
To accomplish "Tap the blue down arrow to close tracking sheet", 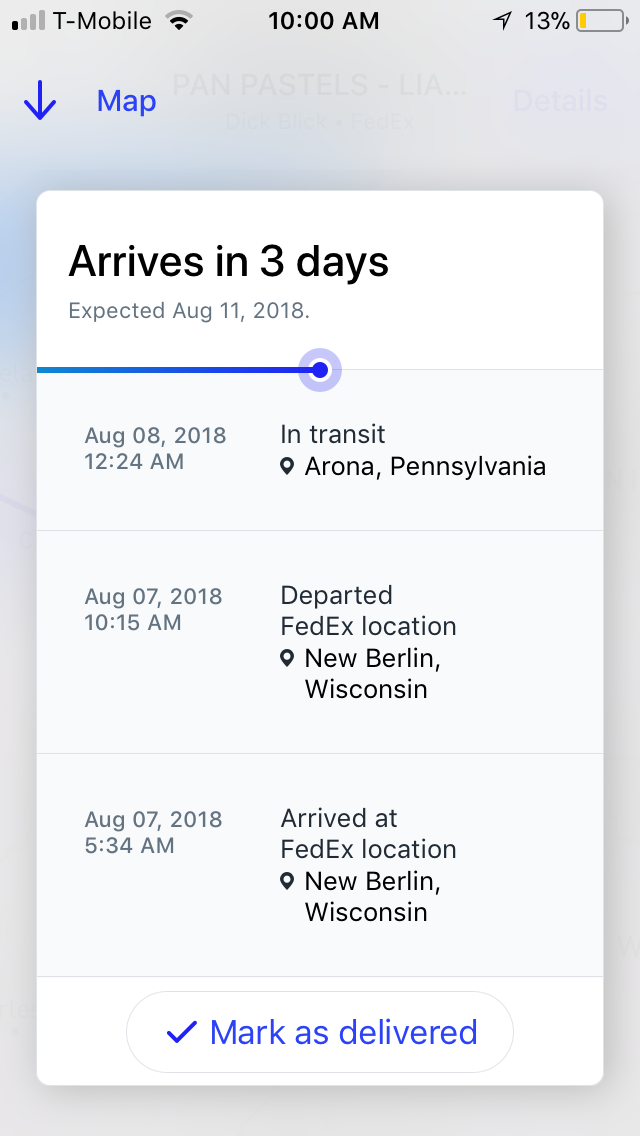I will 38,100.
